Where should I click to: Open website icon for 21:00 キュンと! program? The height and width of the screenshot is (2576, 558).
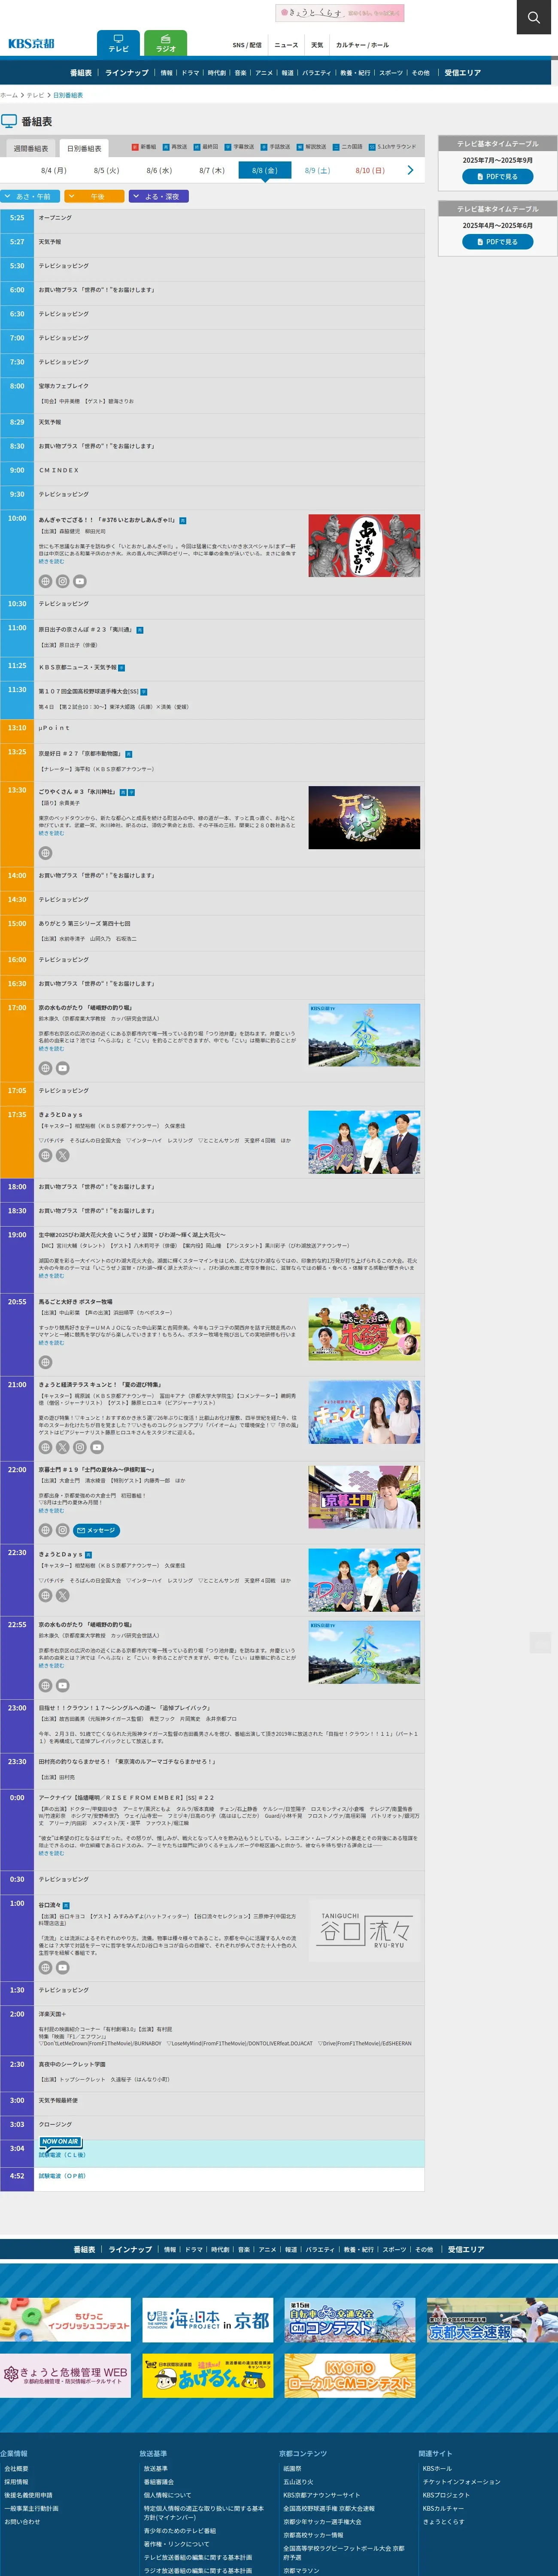tap(45, 1447)
